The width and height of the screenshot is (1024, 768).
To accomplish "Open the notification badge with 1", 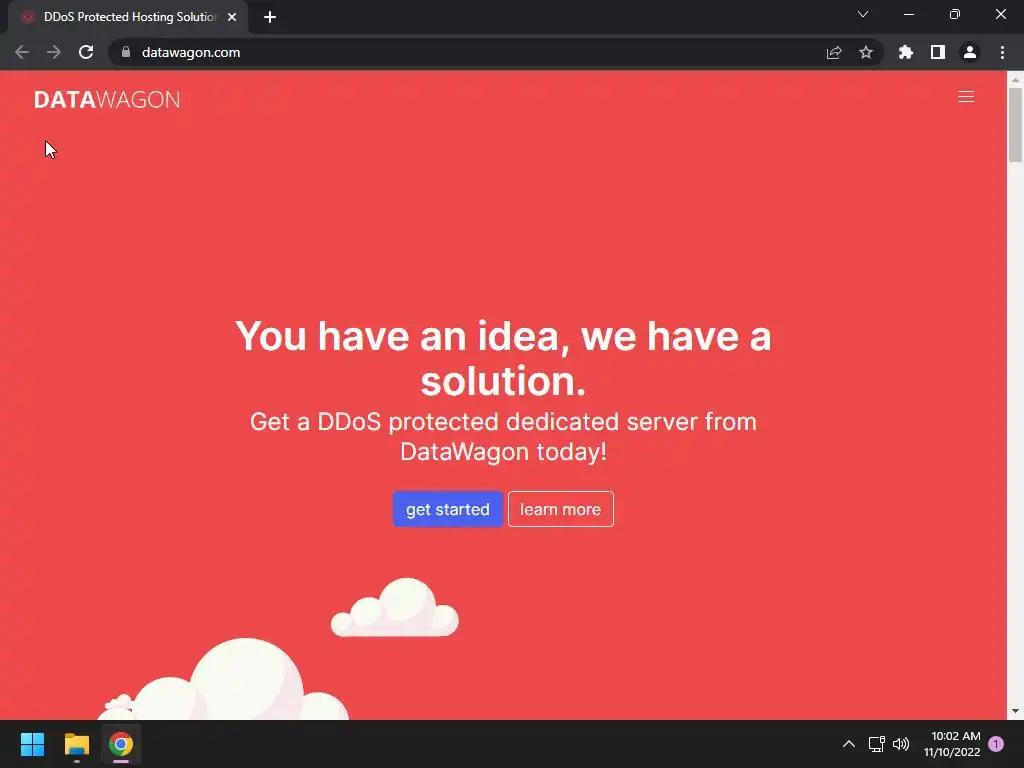I will coord(996,744).
